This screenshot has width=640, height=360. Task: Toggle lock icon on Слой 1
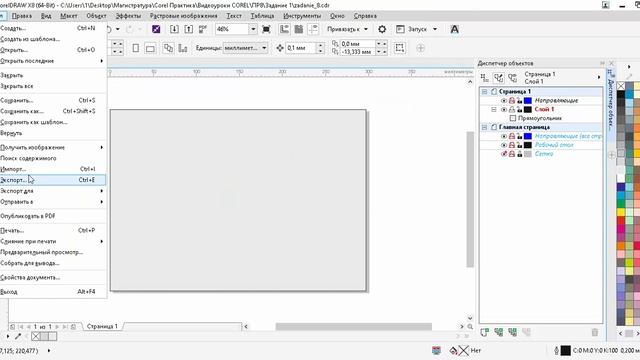tap(520, 109)
